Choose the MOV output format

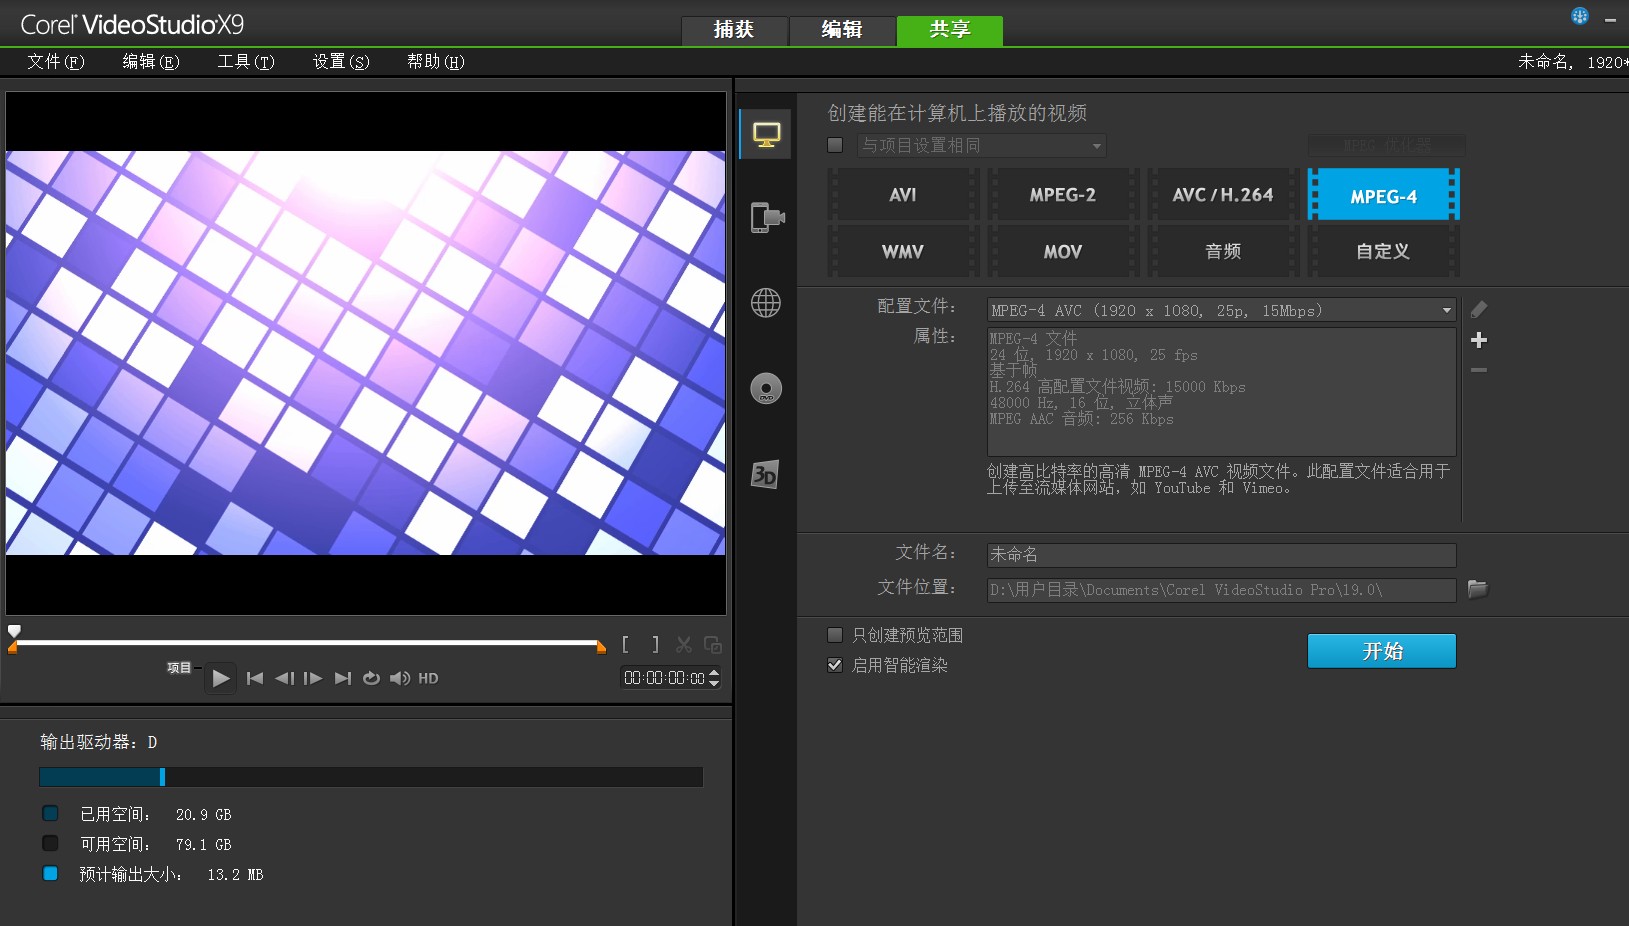(x=1063, y=251)
